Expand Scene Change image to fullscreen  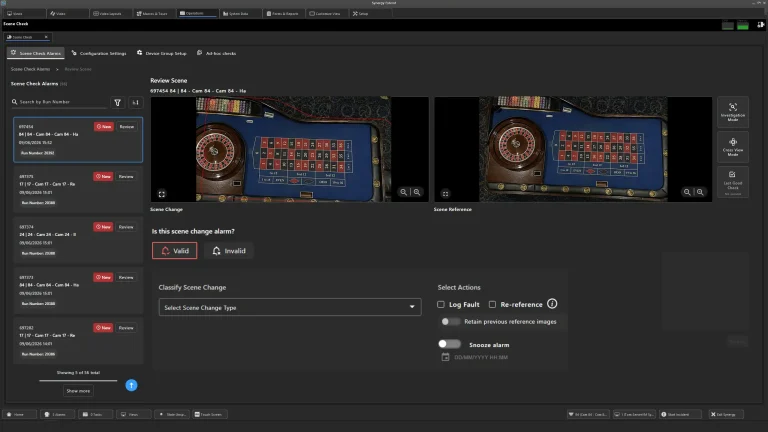click(x=162, y=194)
